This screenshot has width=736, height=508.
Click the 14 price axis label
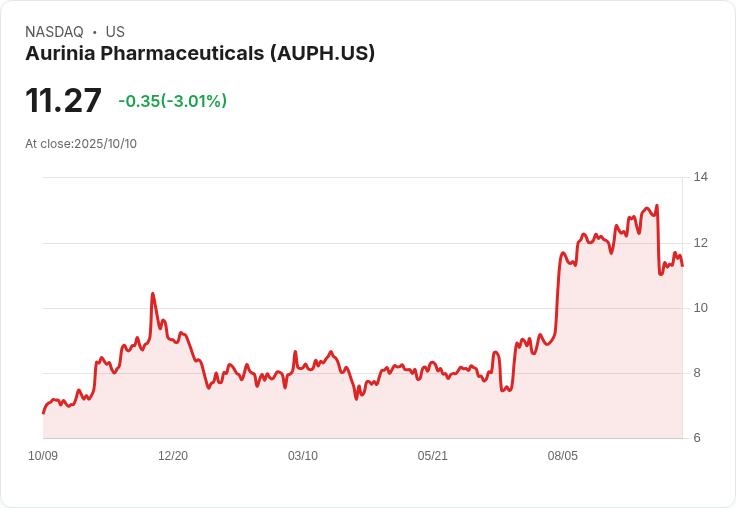(700, 178)
